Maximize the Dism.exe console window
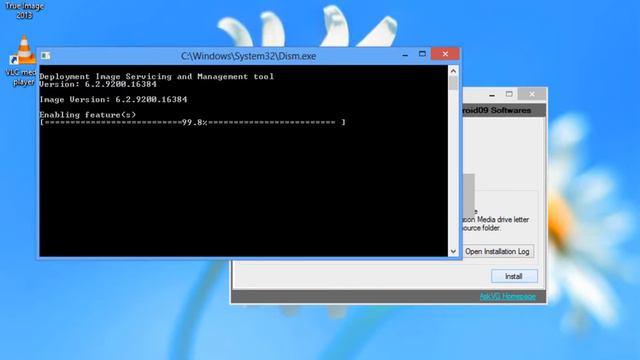Screen dimensions: 640x360 tap(422, 54)
